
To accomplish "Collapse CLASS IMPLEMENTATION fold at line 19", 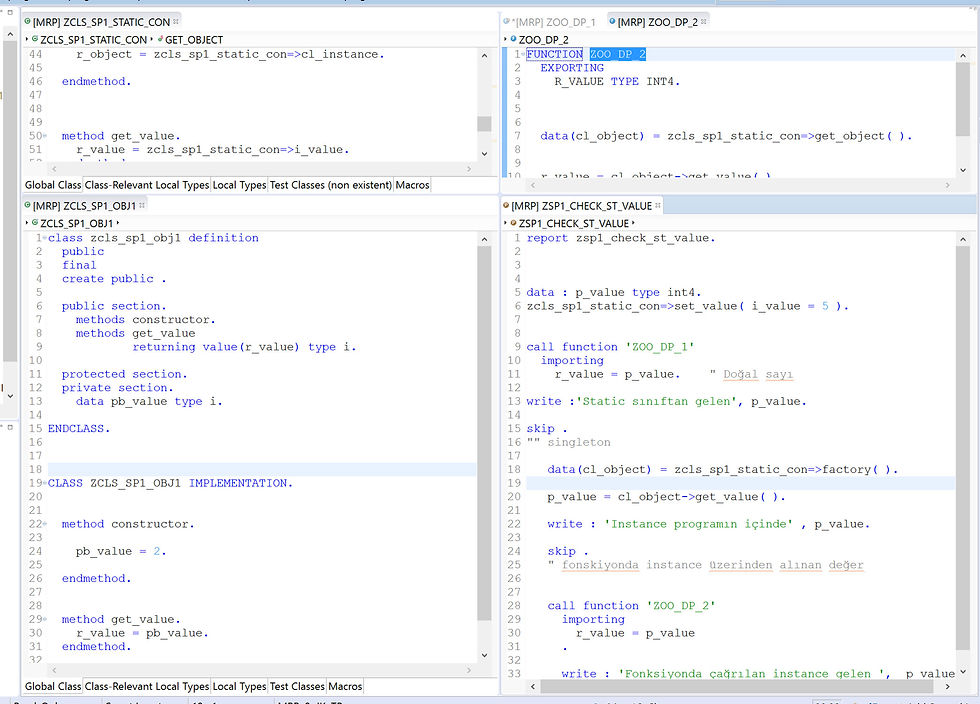I will 45,483.
